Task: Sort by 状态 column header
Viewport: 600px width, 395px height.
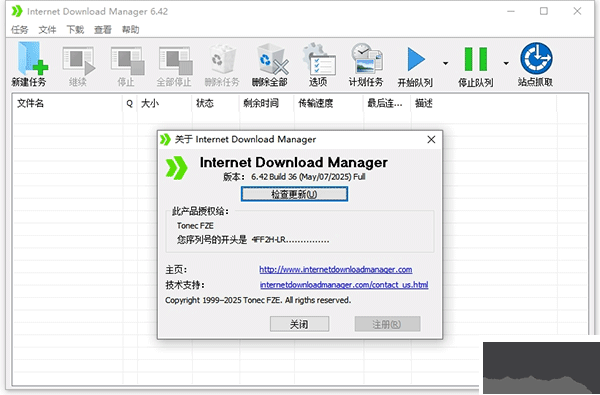Action: point(216,103)
